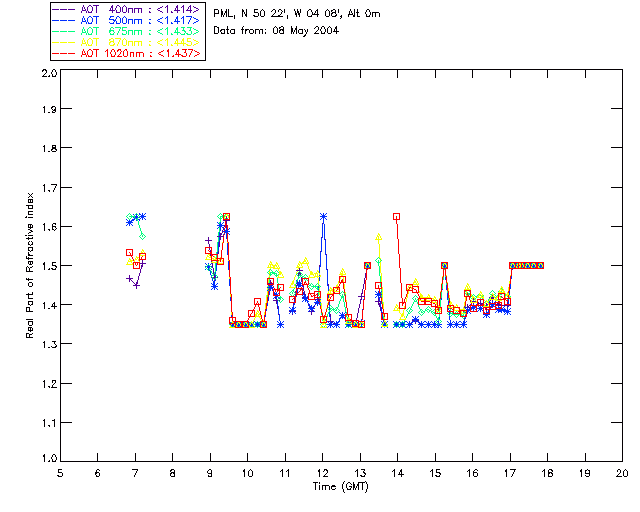Click the y-axis tick label 1.8
This screenshot has height=512, width=640.
[x=49, y=148]
